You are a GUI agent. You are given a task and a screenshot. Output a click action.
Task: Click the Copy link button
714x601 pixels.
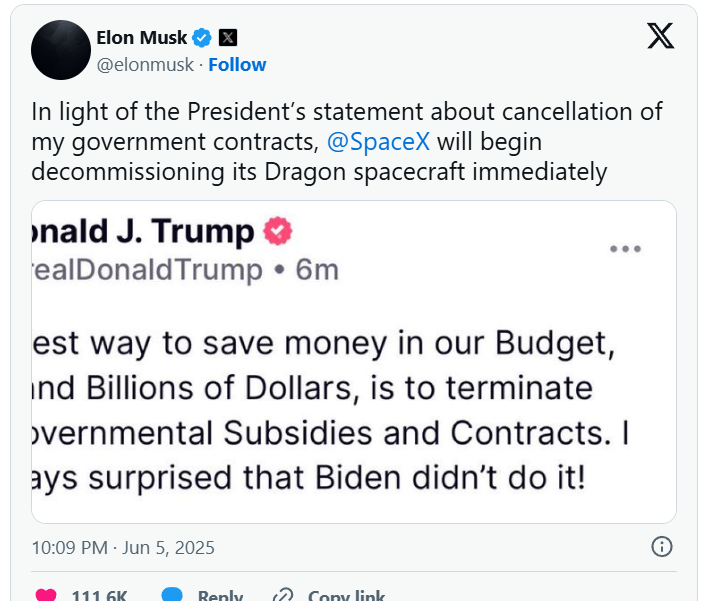283,594
